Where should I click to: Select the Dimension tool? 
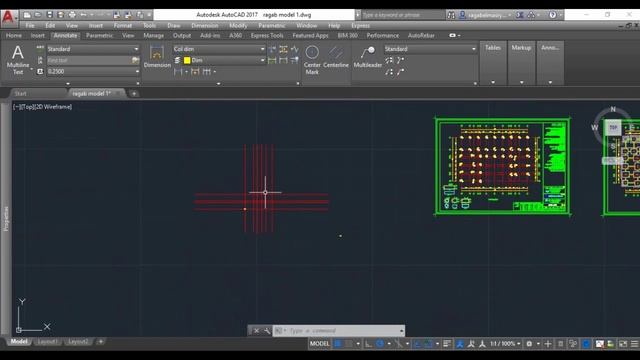157,57
